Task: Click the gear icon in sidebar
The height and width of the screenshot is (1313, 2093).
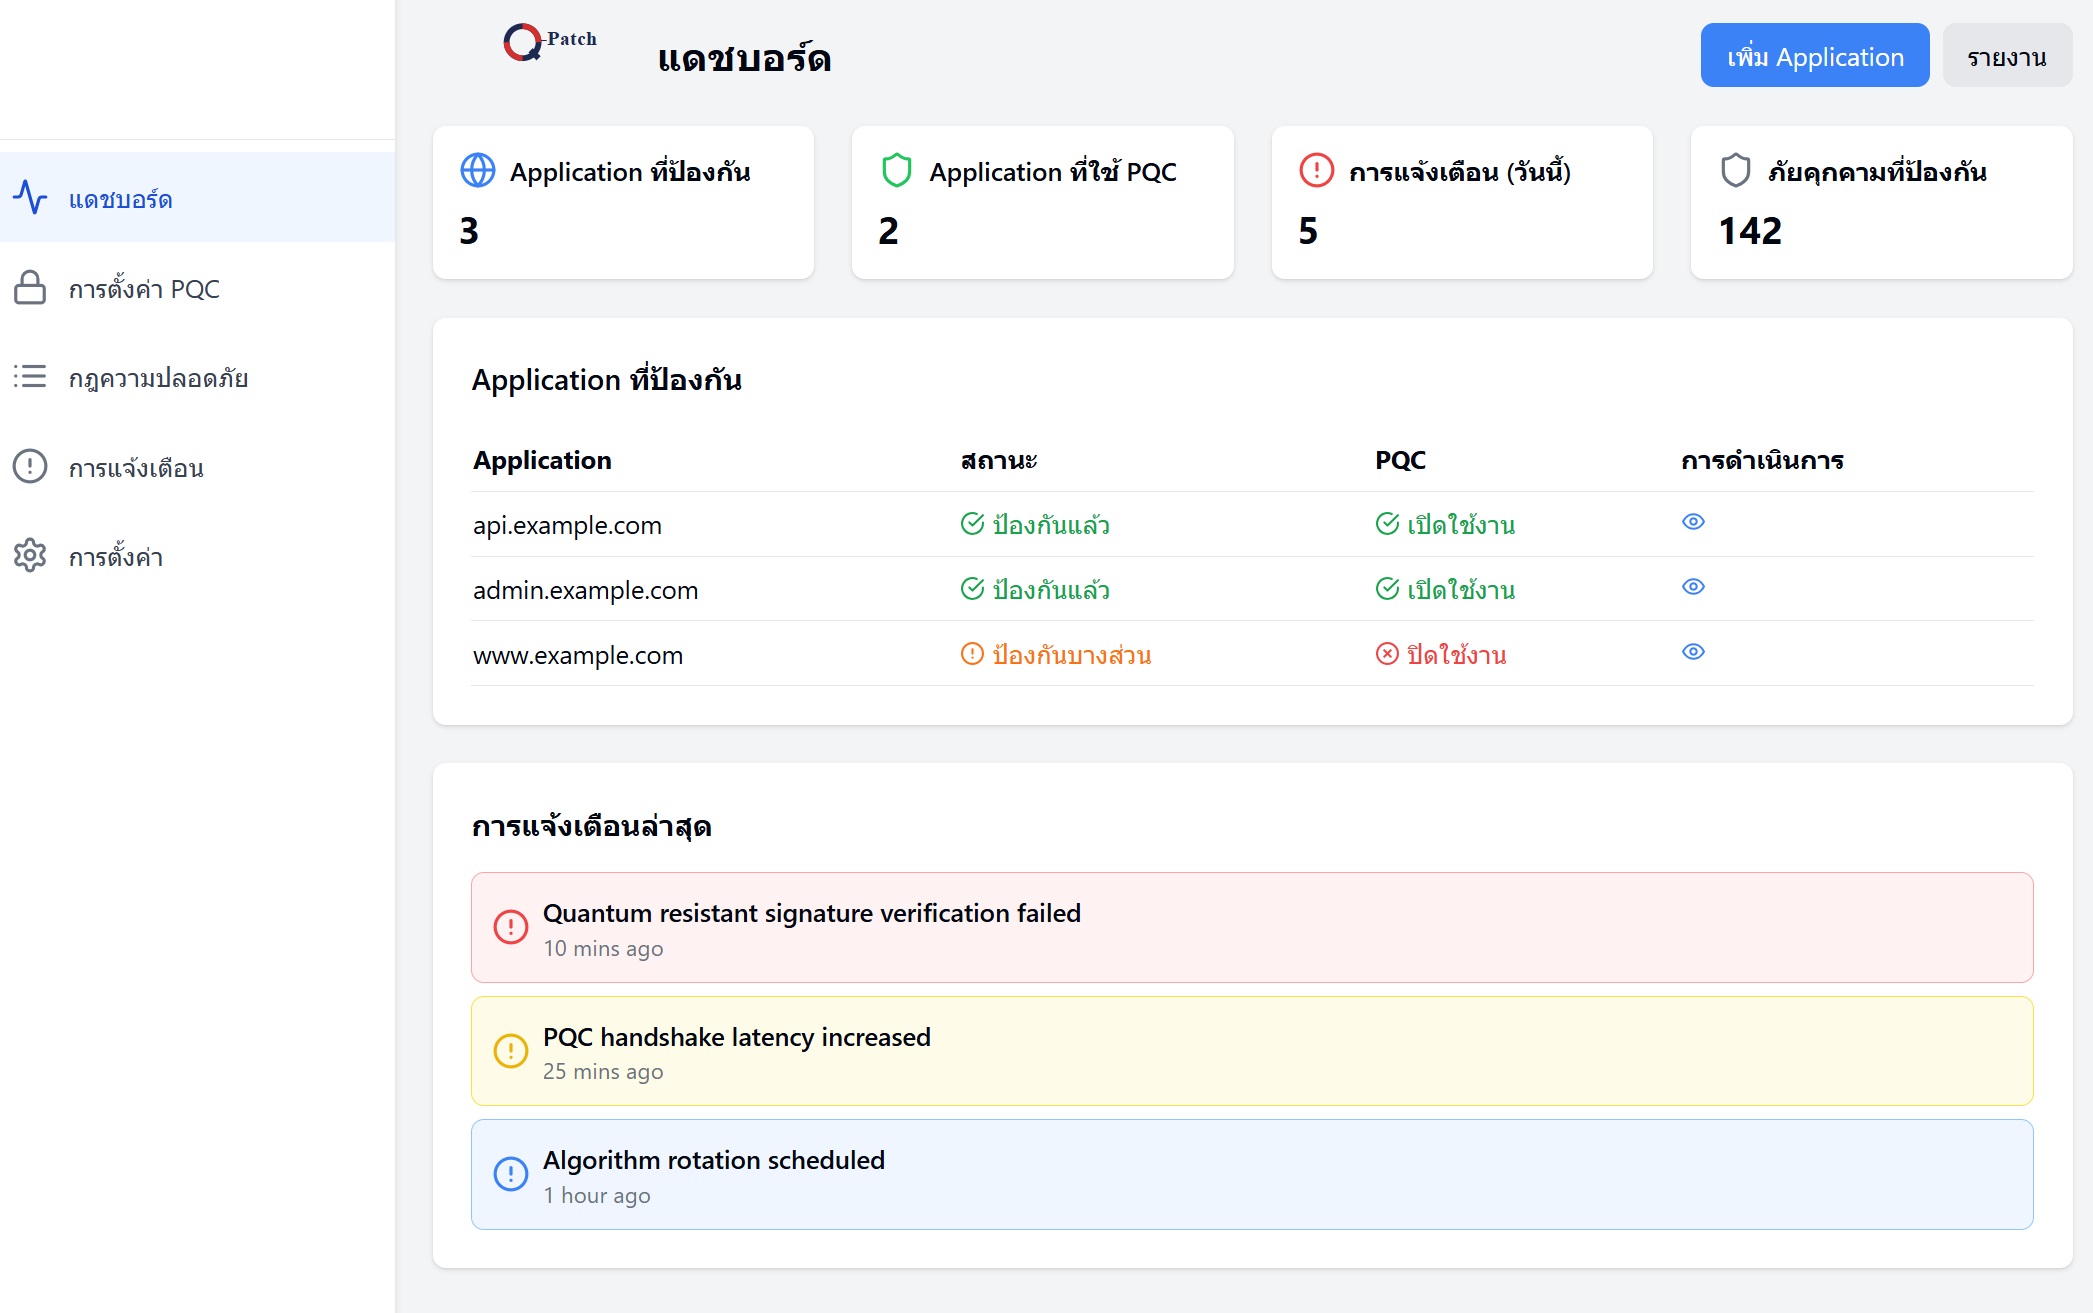Action: coord(30,555)
